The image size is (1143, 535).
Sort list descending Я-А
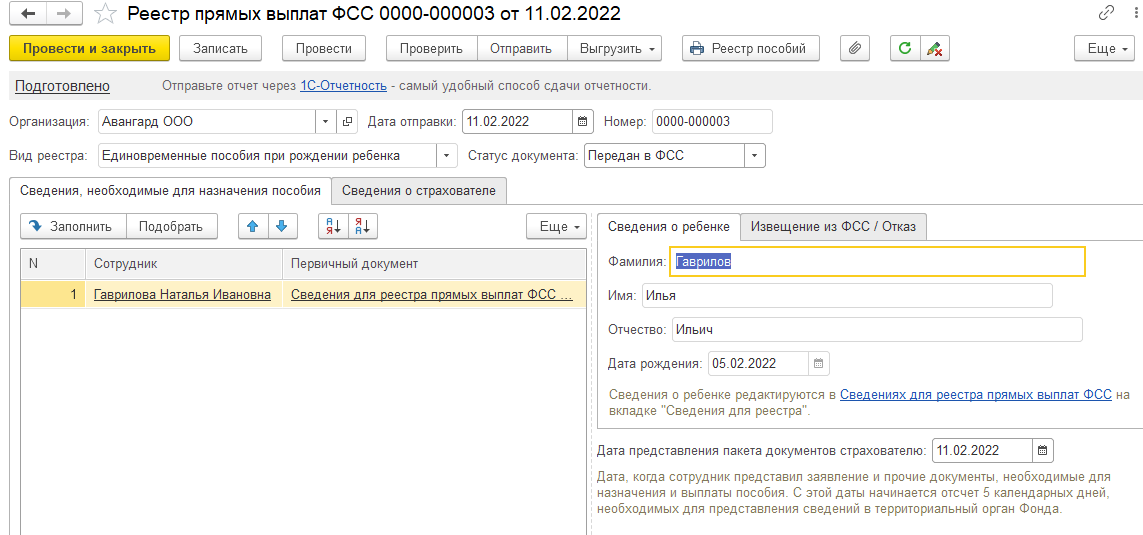coord(363,227)
